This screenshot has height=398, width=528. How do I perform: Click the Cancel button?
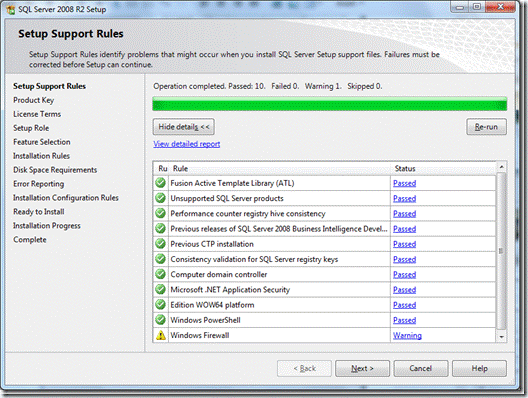pyautogui.click(x=421, y=368)
